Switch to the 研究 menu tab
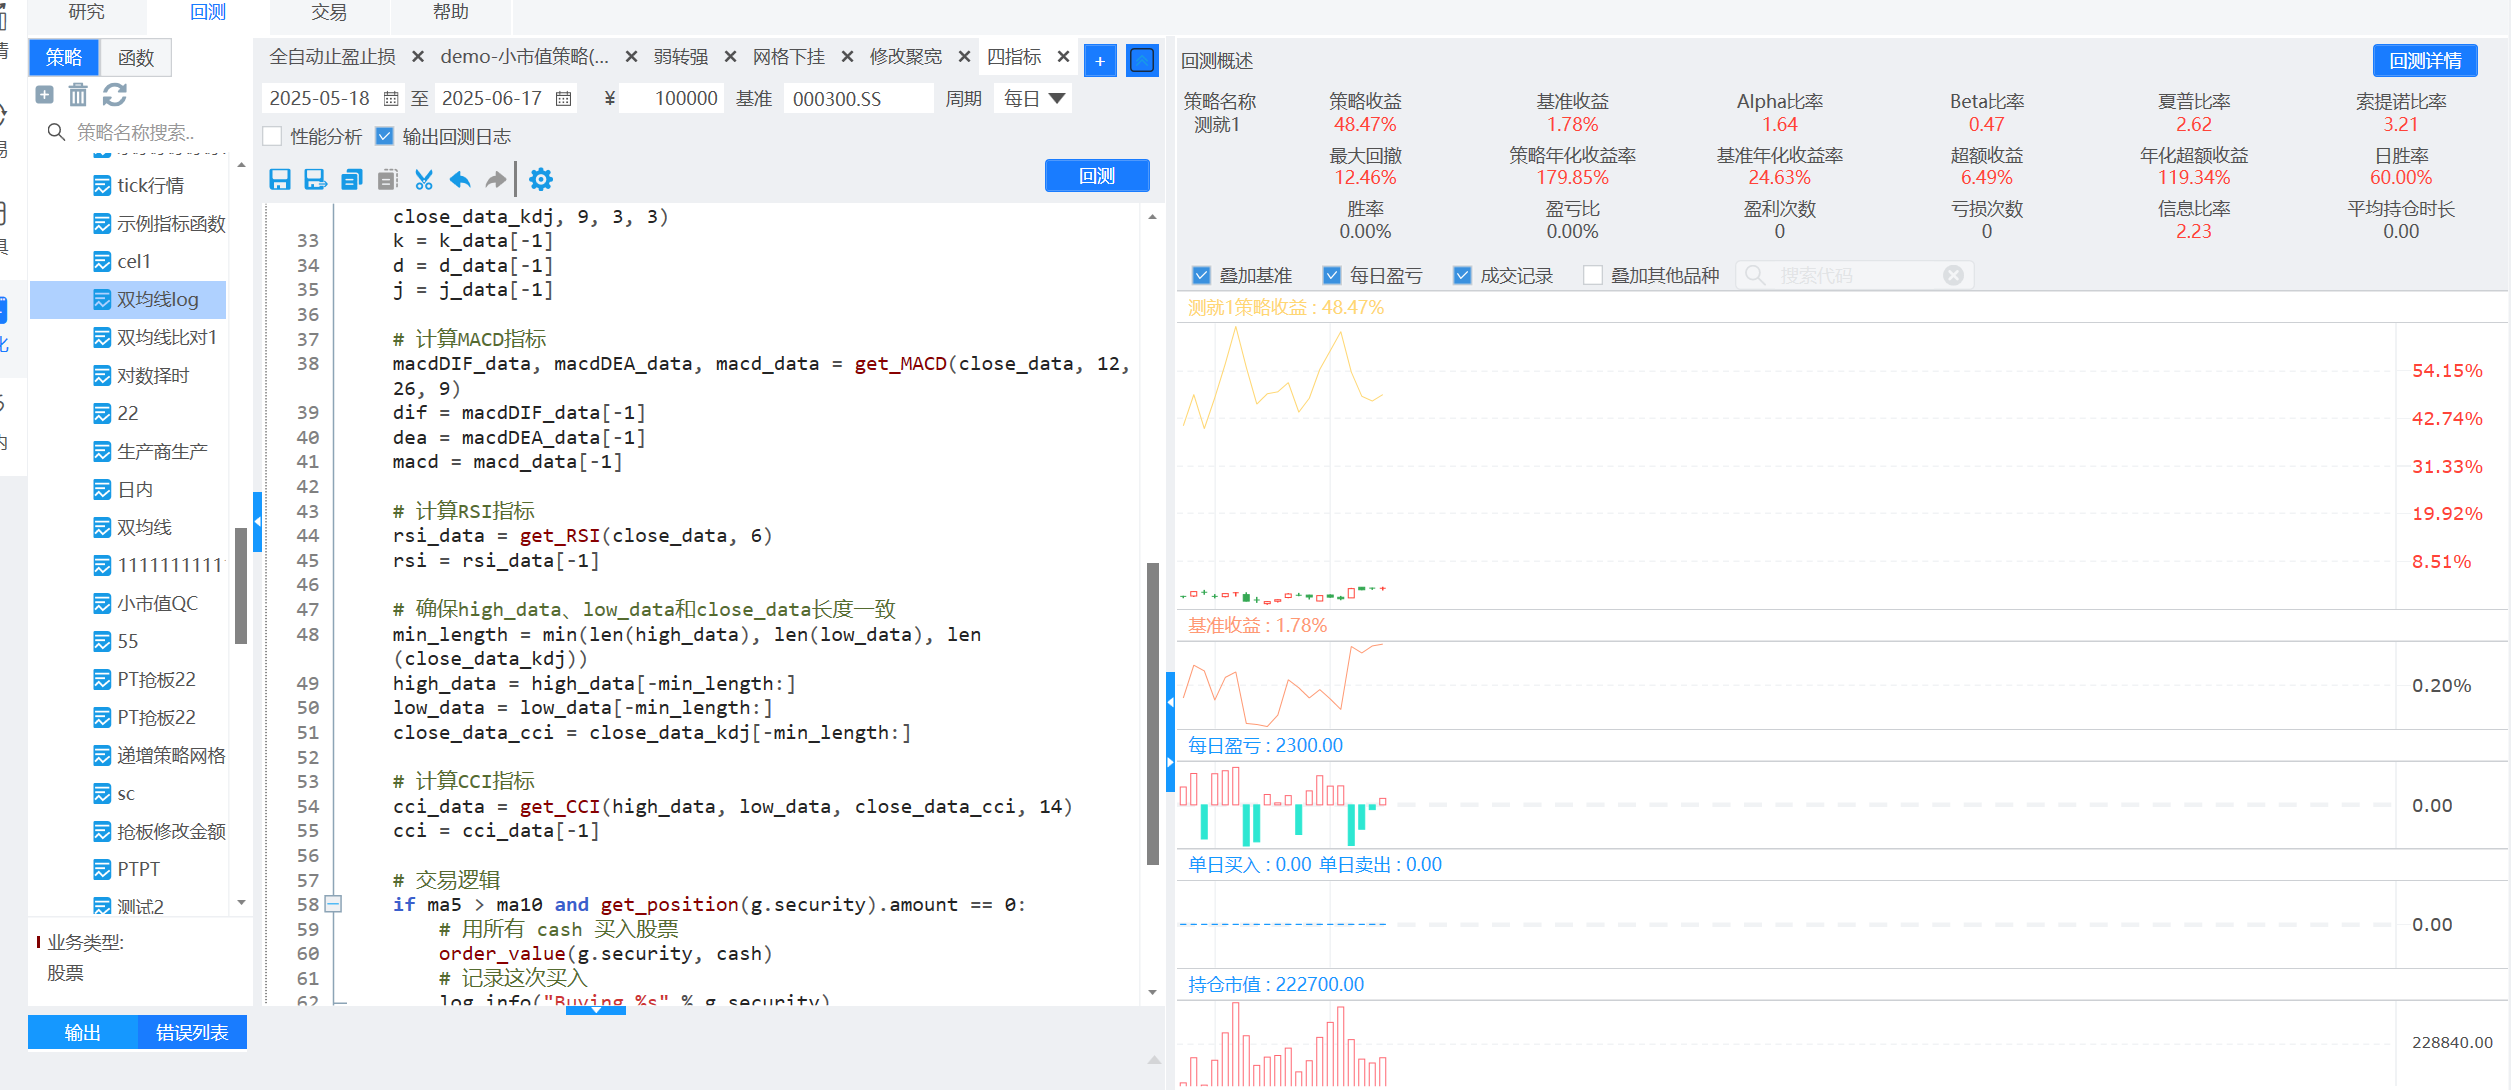The width and height of the screenshot is (2511, 1090). click(87, 12)
